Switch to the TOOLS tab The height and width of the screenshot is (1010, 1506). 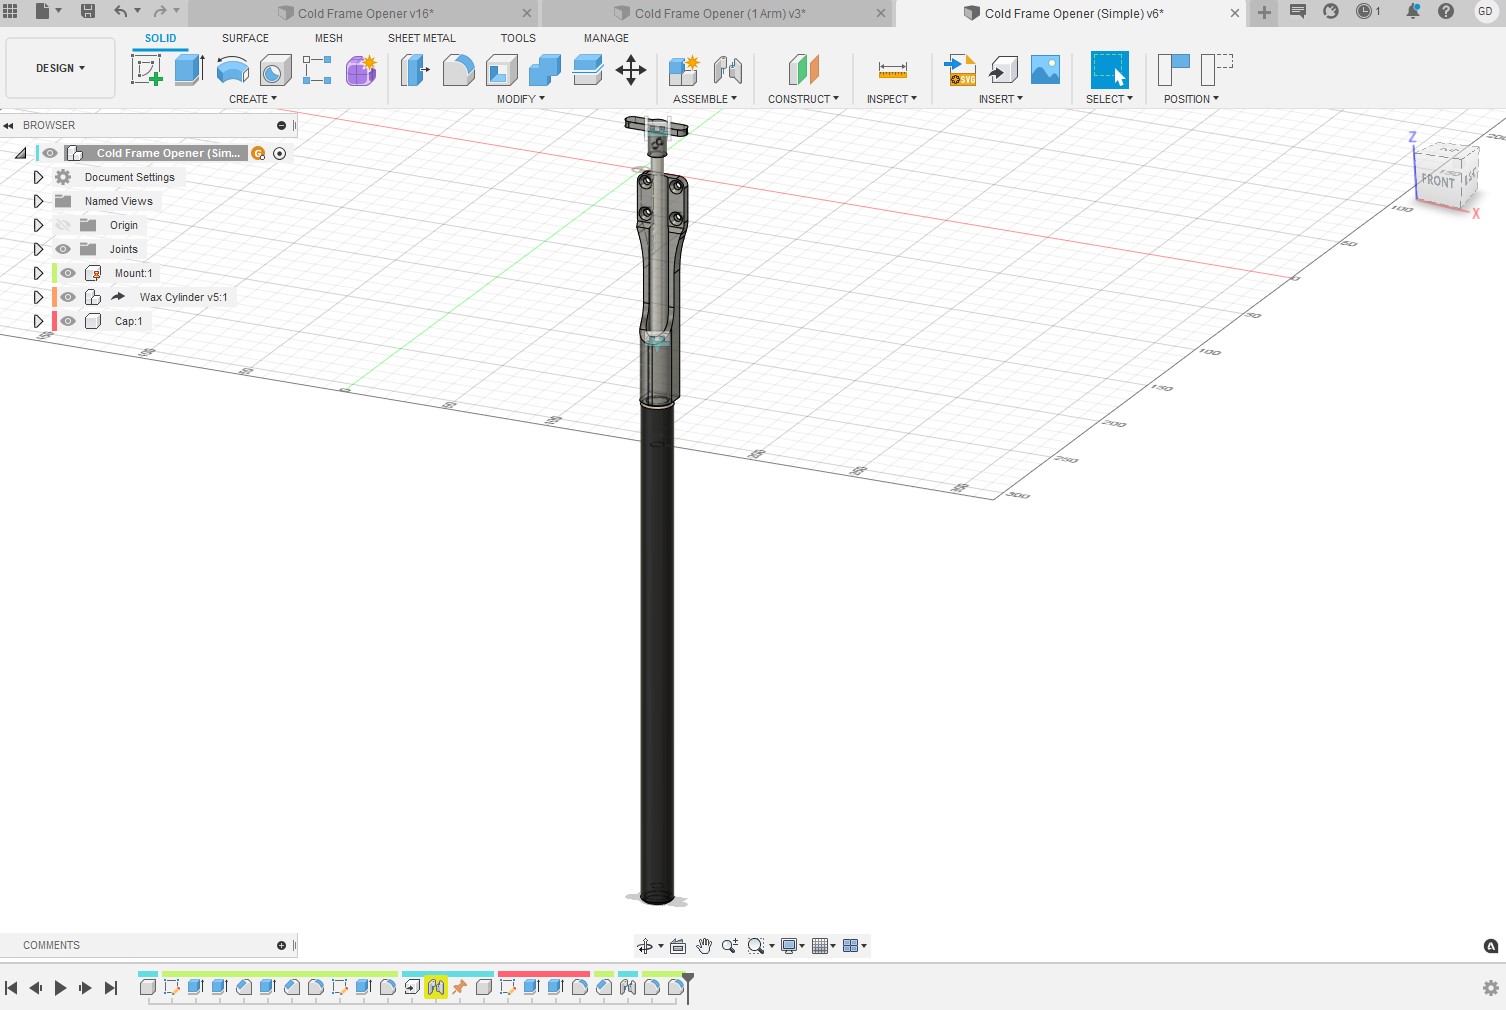click(518, 38)
